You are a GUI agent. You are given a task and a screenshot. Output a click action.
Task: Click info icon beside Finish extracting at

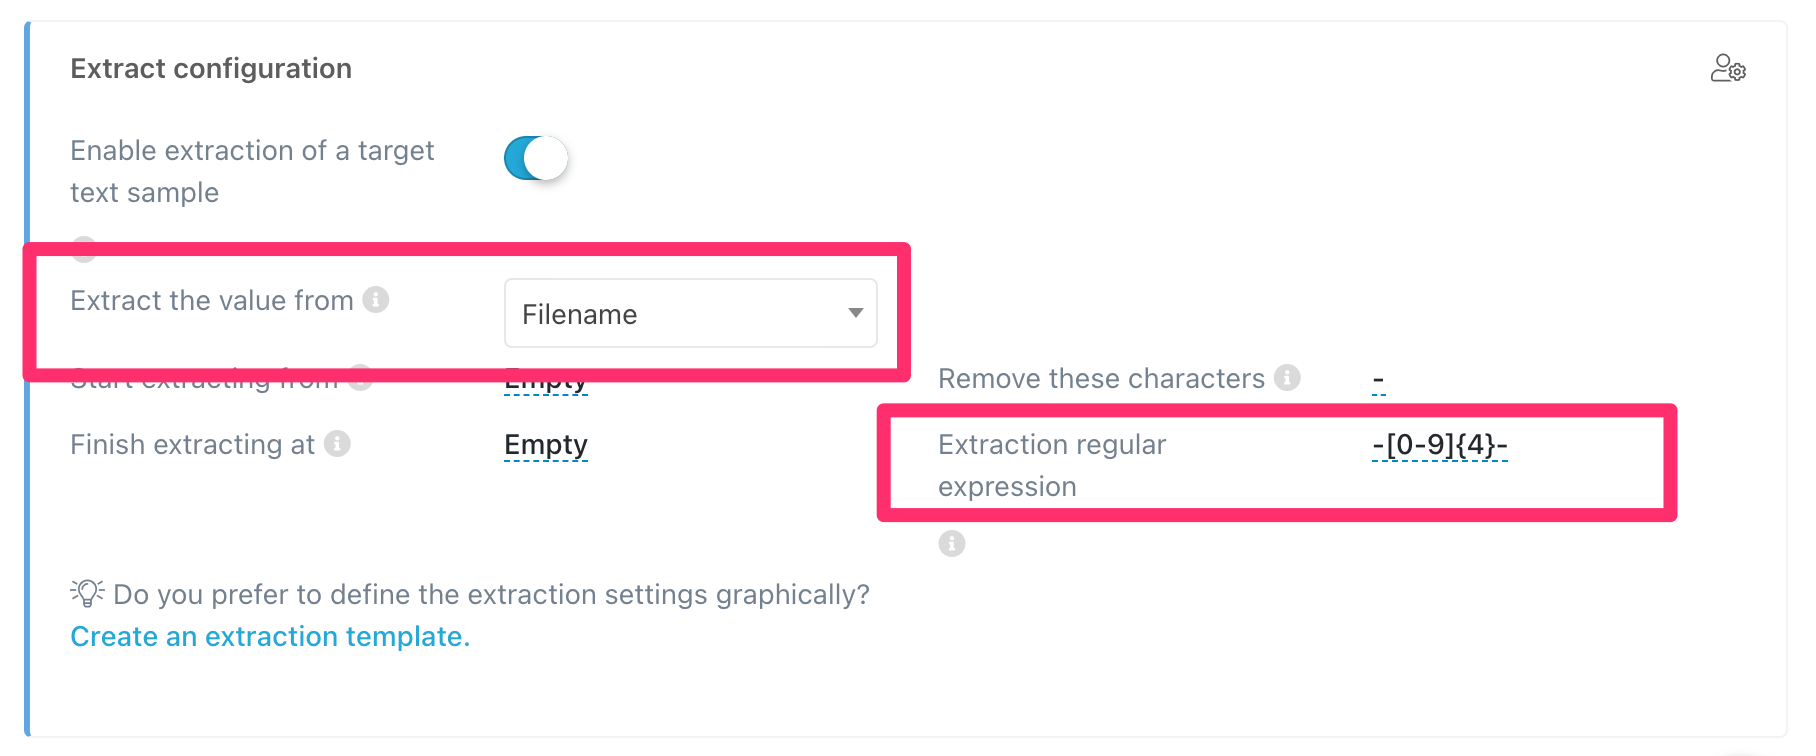point(338,443)
